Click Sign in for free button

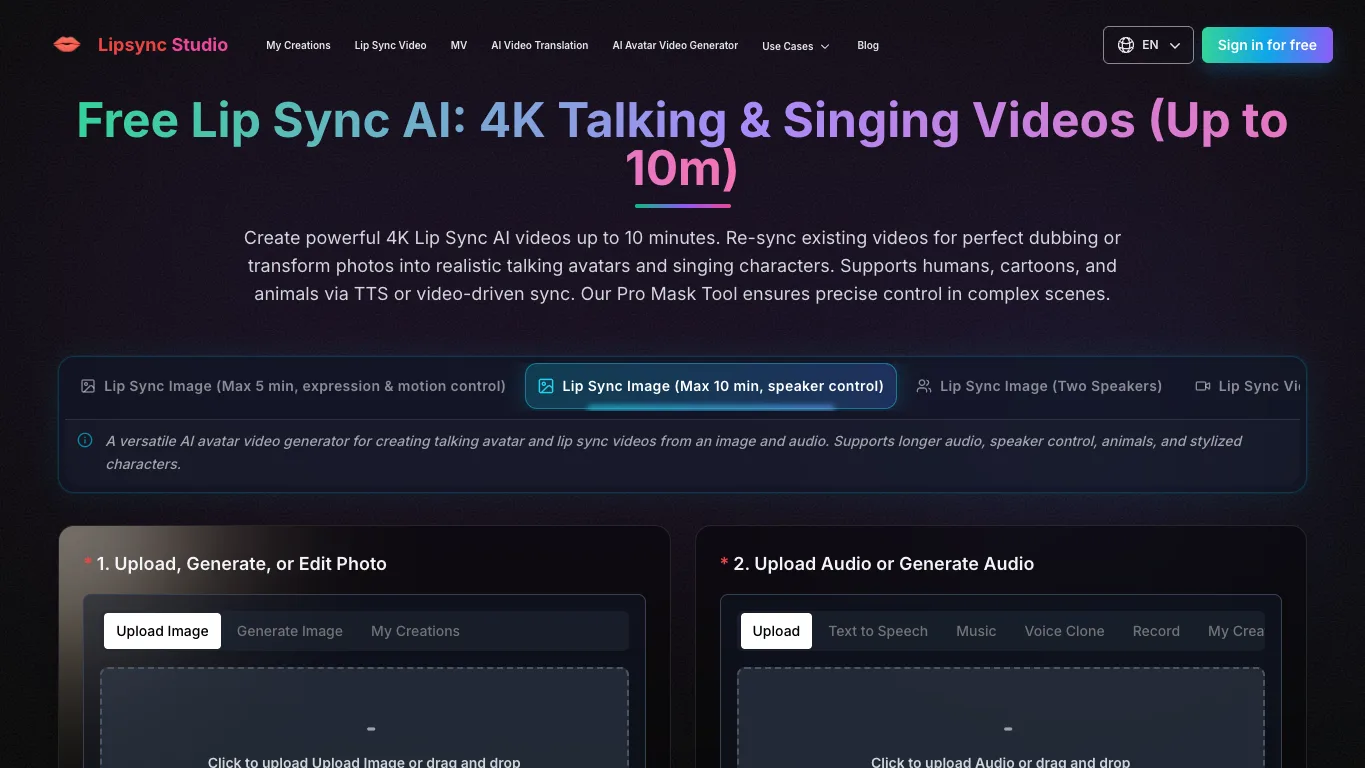click(x=1267, y=45)
